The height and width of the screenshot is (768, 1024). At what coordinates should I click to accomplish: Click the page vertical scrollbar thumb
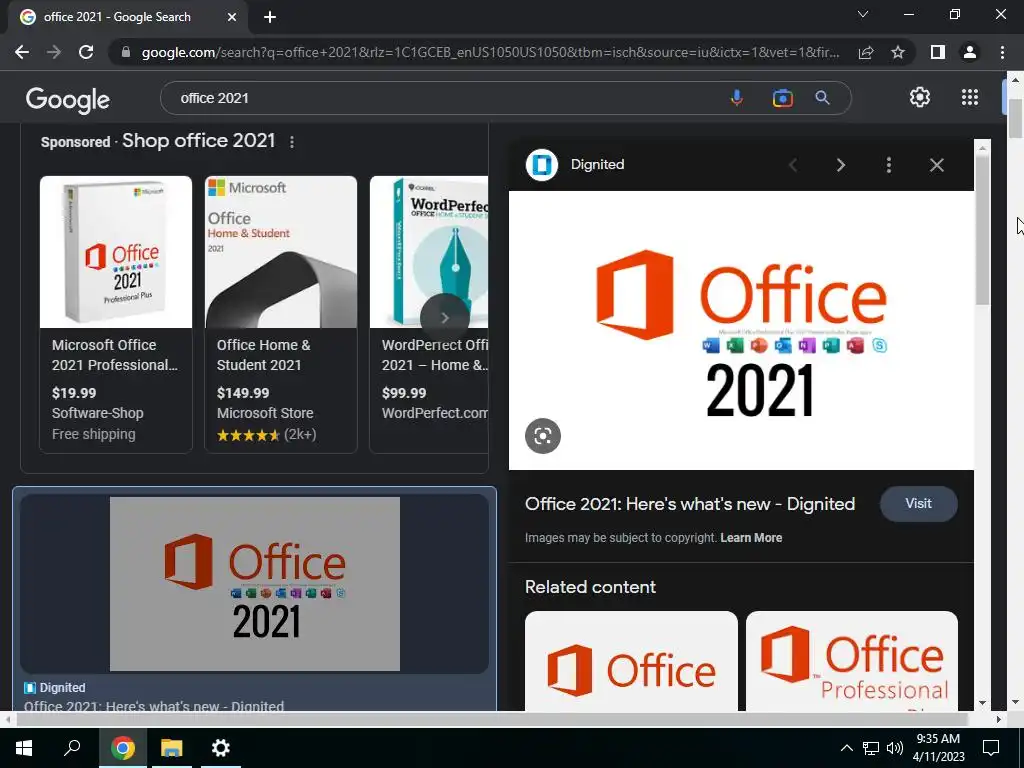click(1015, 118)
